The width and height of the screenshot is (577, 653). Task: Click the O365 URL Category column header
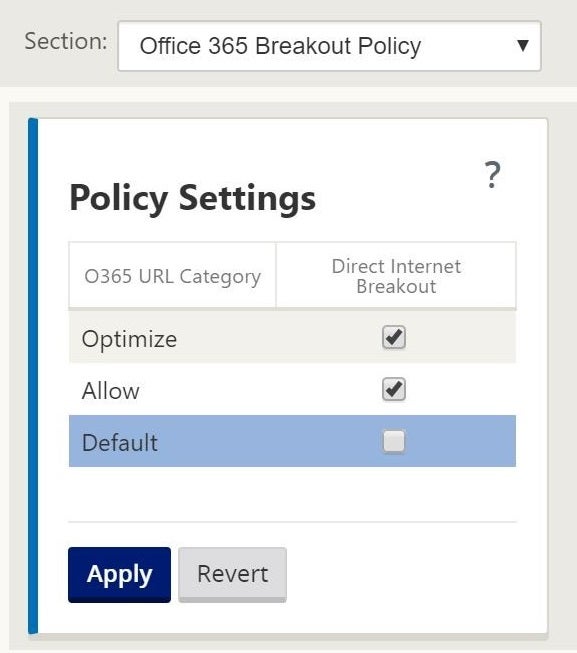172,276
